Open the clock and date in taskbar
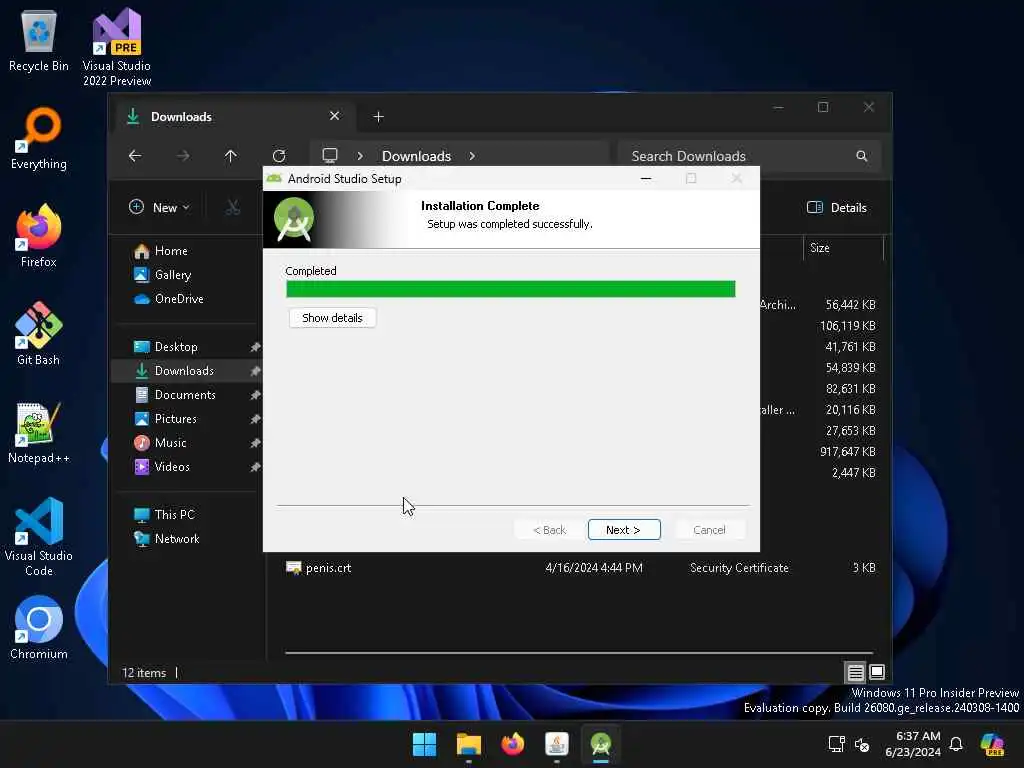Viewport: 1024px width, 768px height. pyautogui.click(x=913, y=744)
